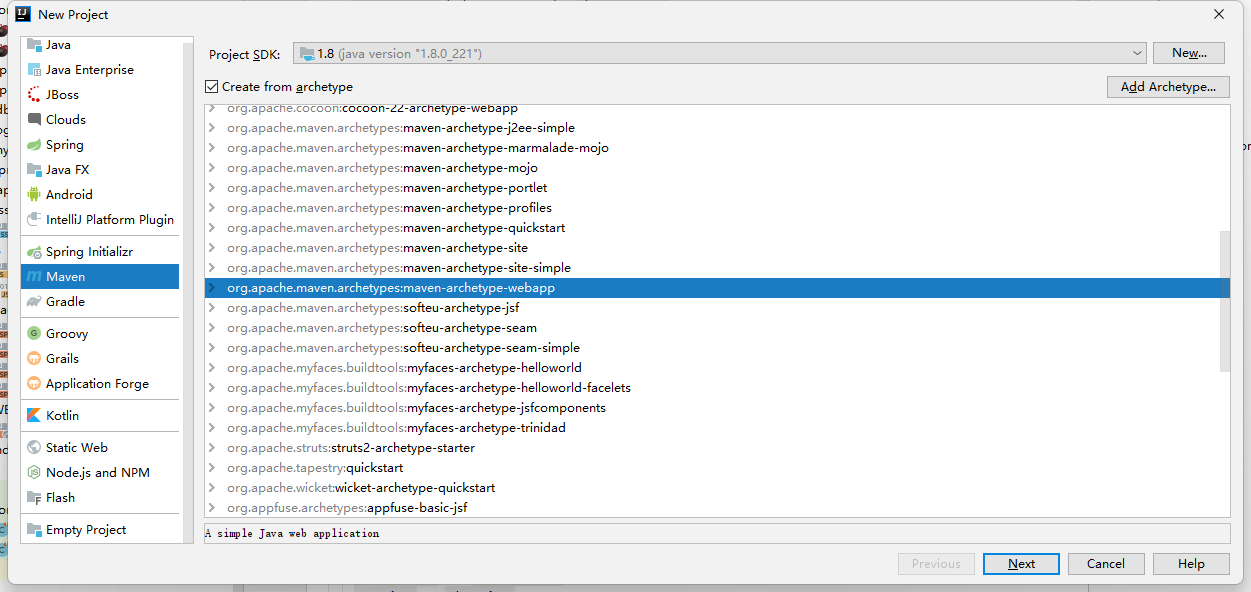1251x592 pixels.
Task: Close the New Project dialog
Action: point(1219,14)
